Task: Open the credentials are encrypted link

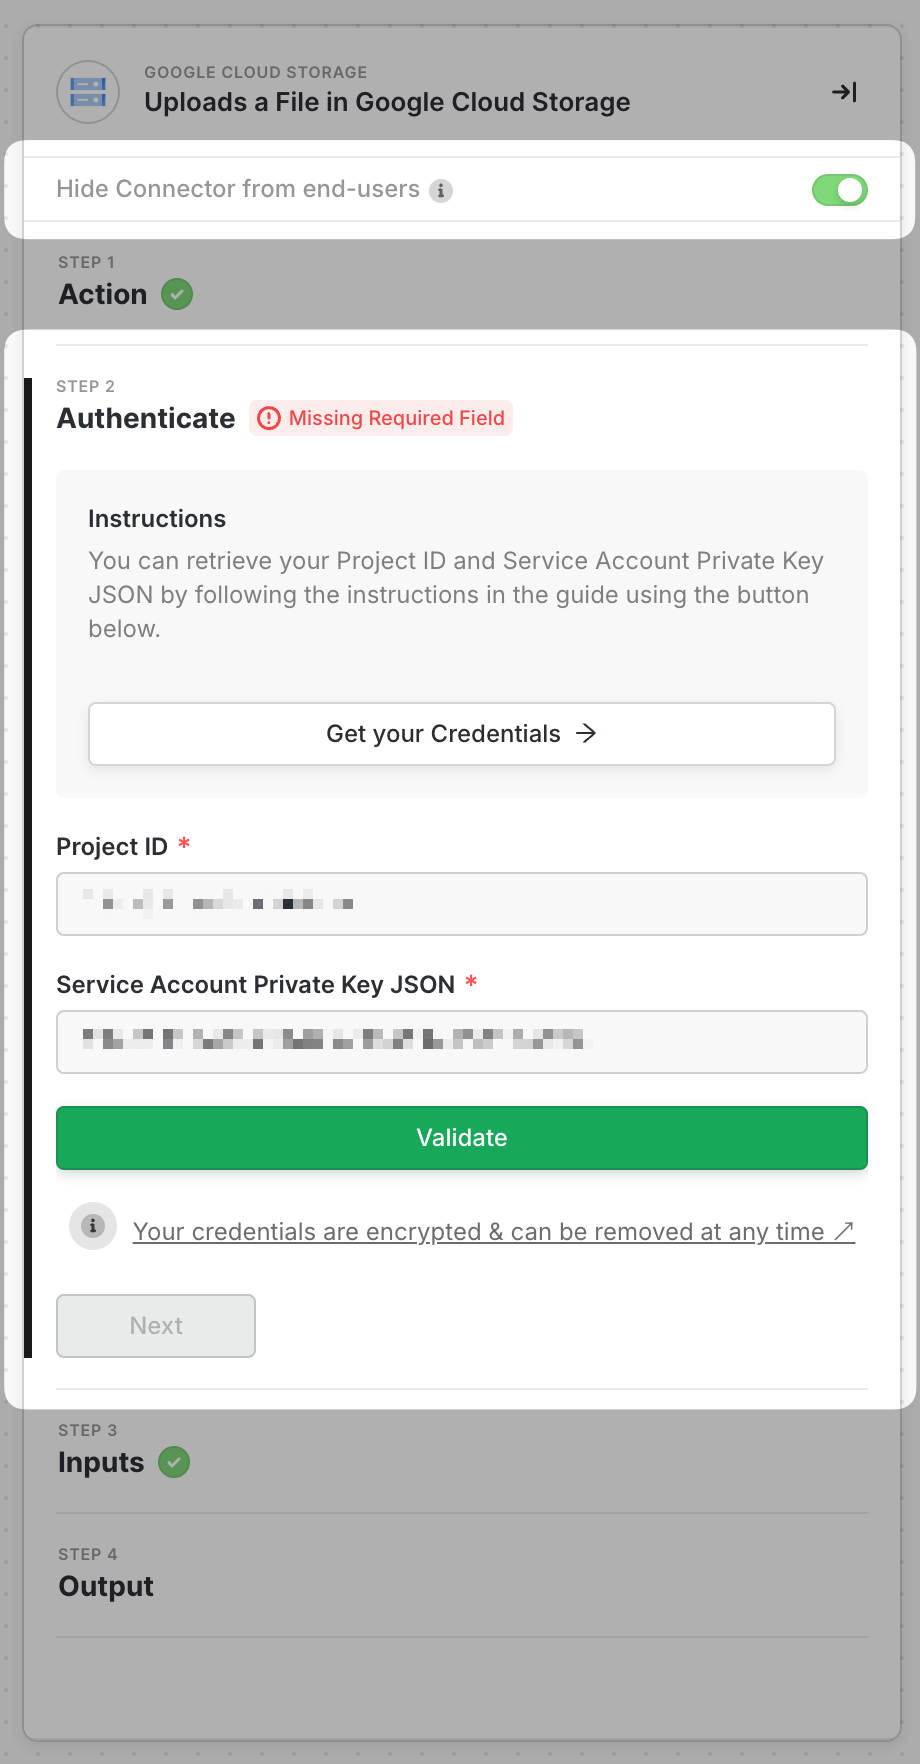Action: click(478, 1232)
